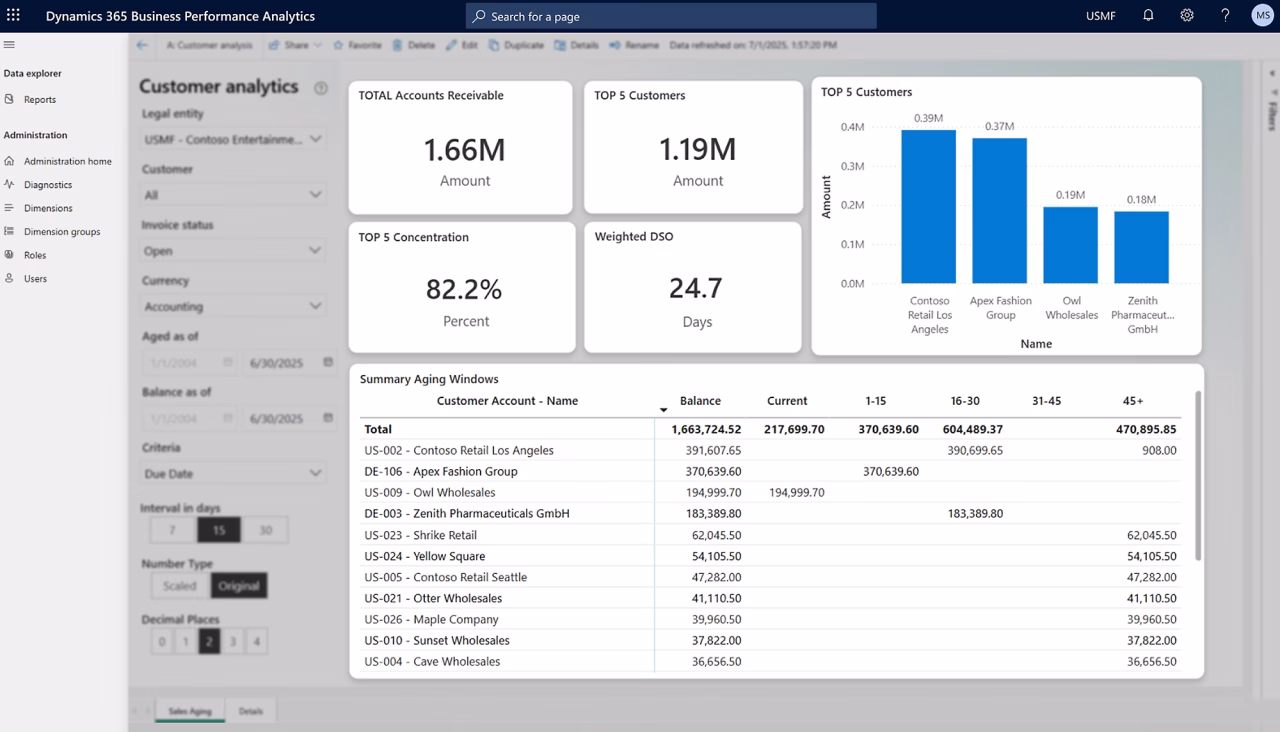Mark report as Favorite
Viewport: 1280px width, 732px height.
pyautogui.click(x=357, y=45)
